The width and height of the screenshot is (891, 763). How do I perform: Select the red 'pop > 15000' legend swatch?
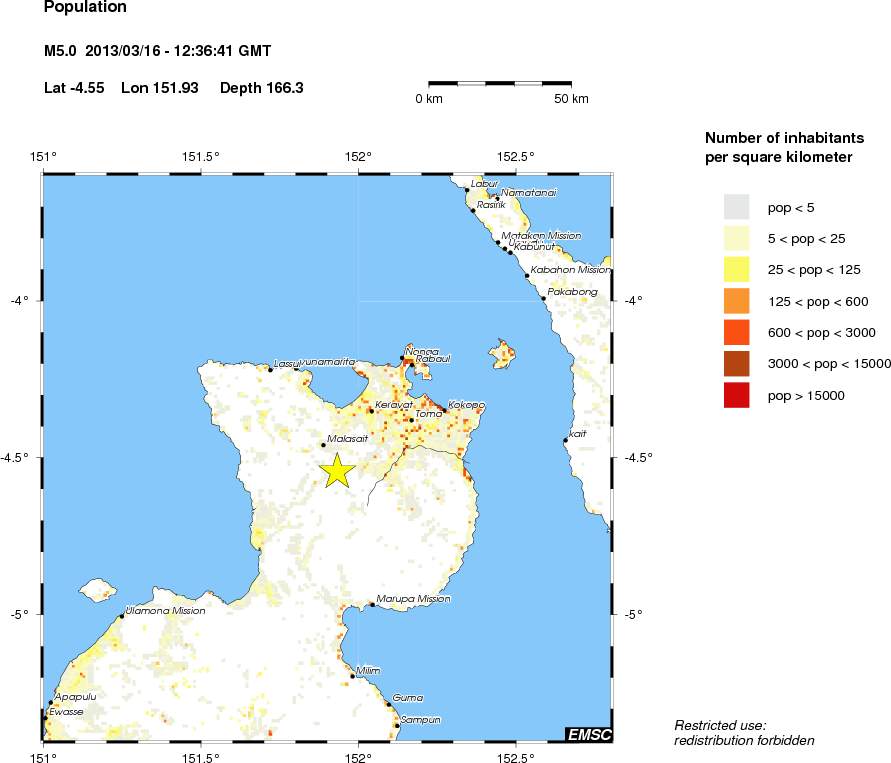tap(736, 396)
